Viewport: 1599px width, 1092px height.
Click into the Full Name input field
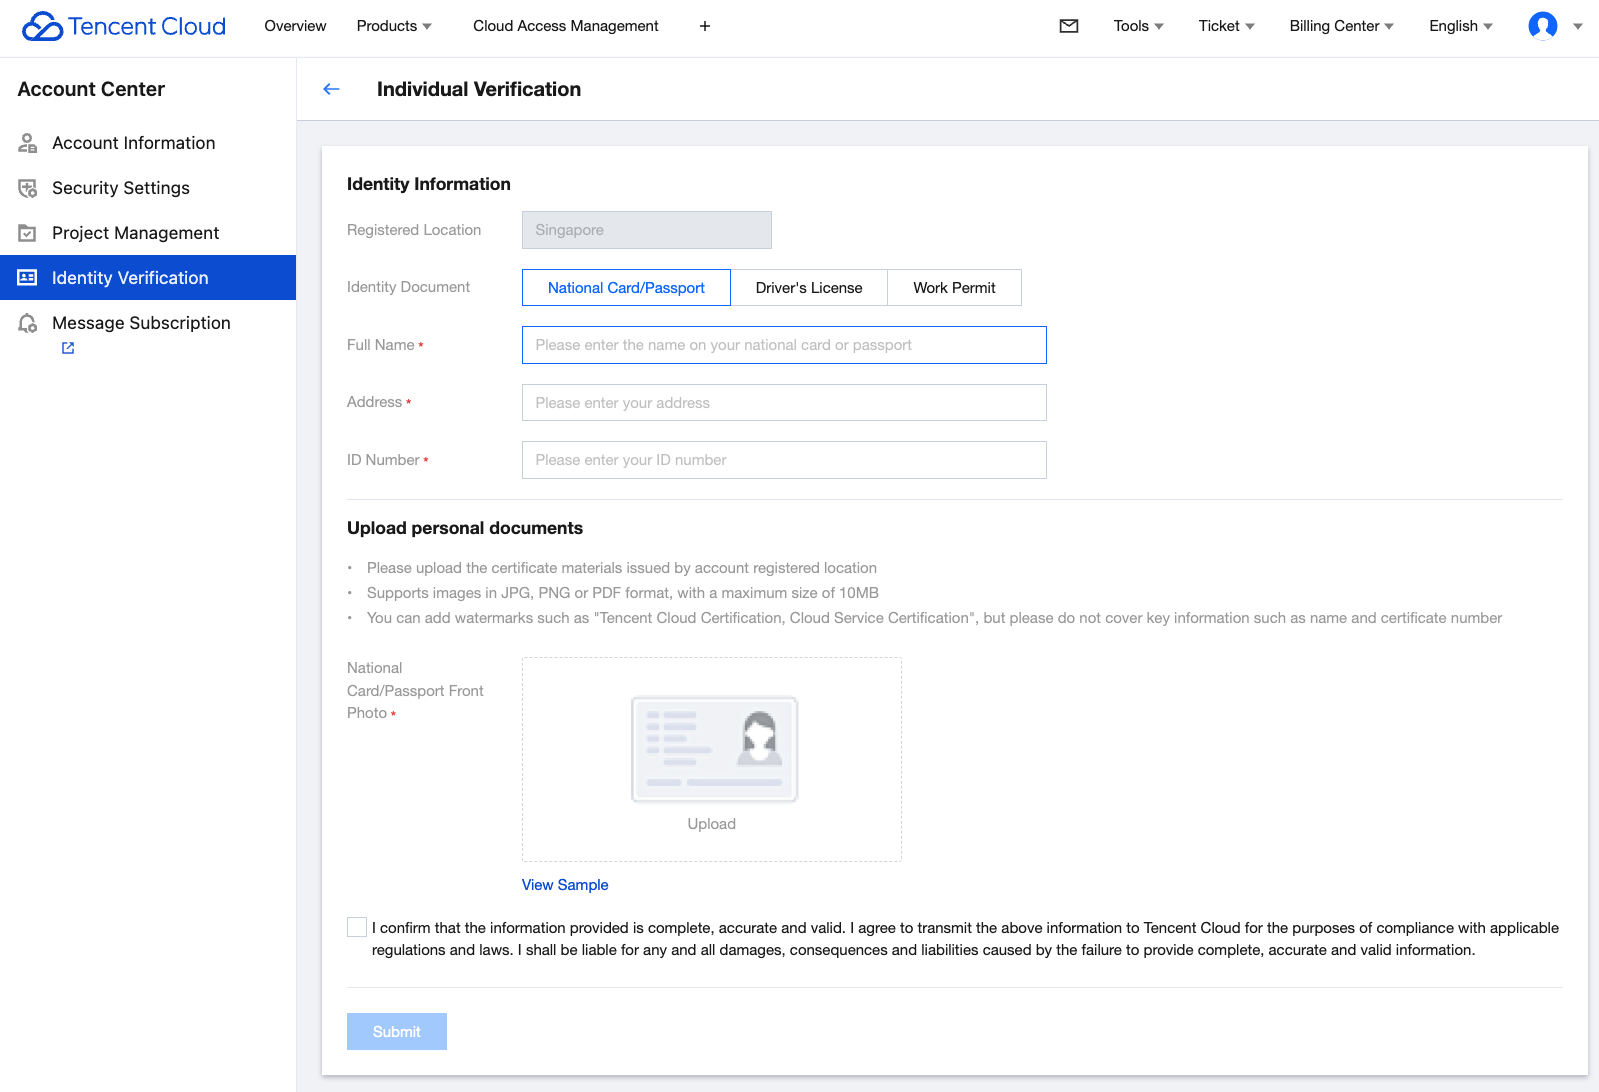pos(784,345)
